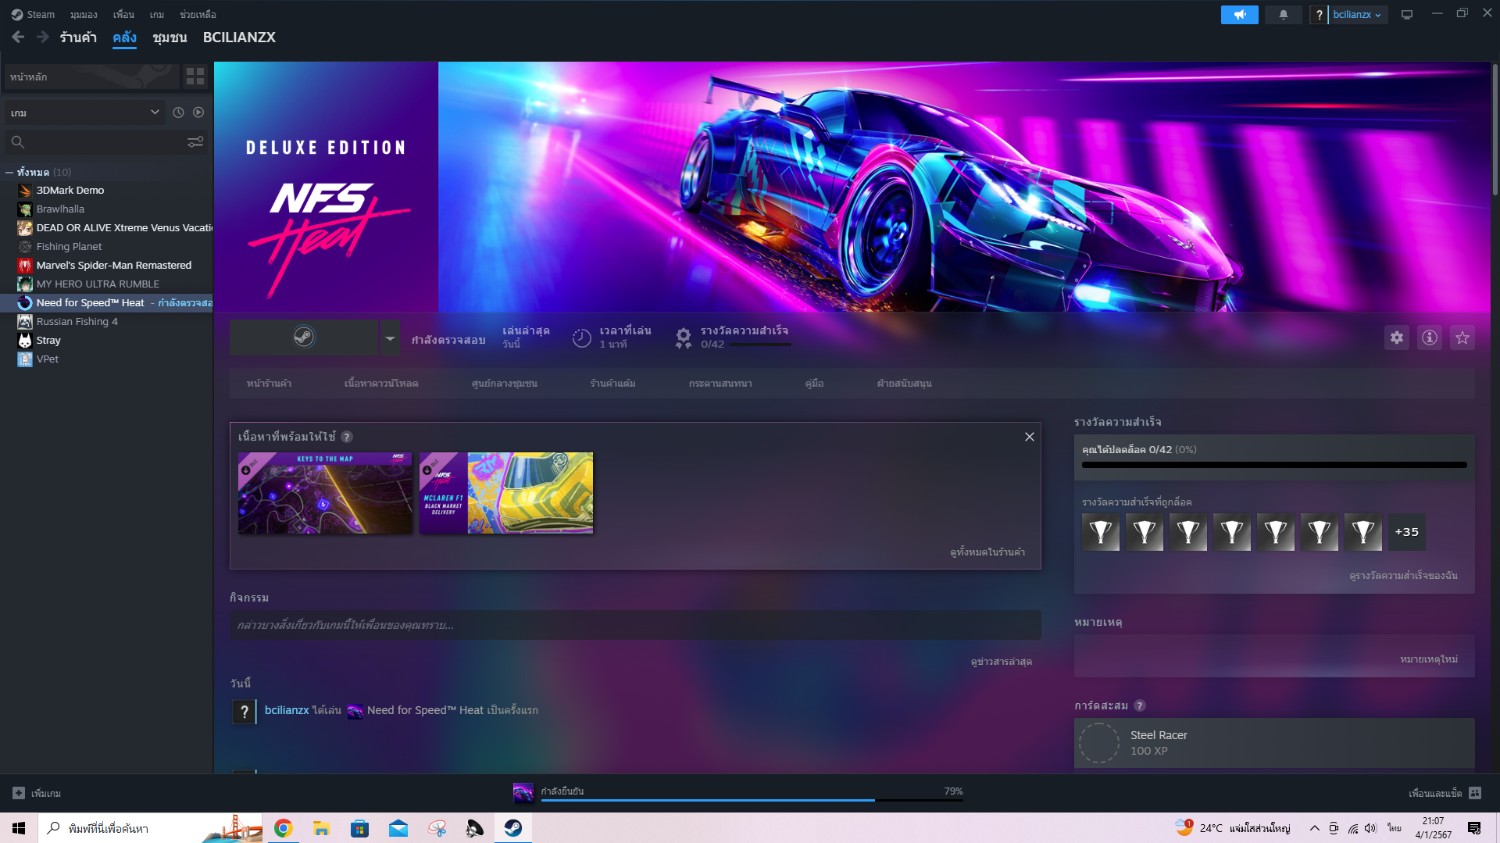Image resolution: width=1500 pixels, height=843 pixels.
Task: Go to the Library tab
Action: point(125,37)
